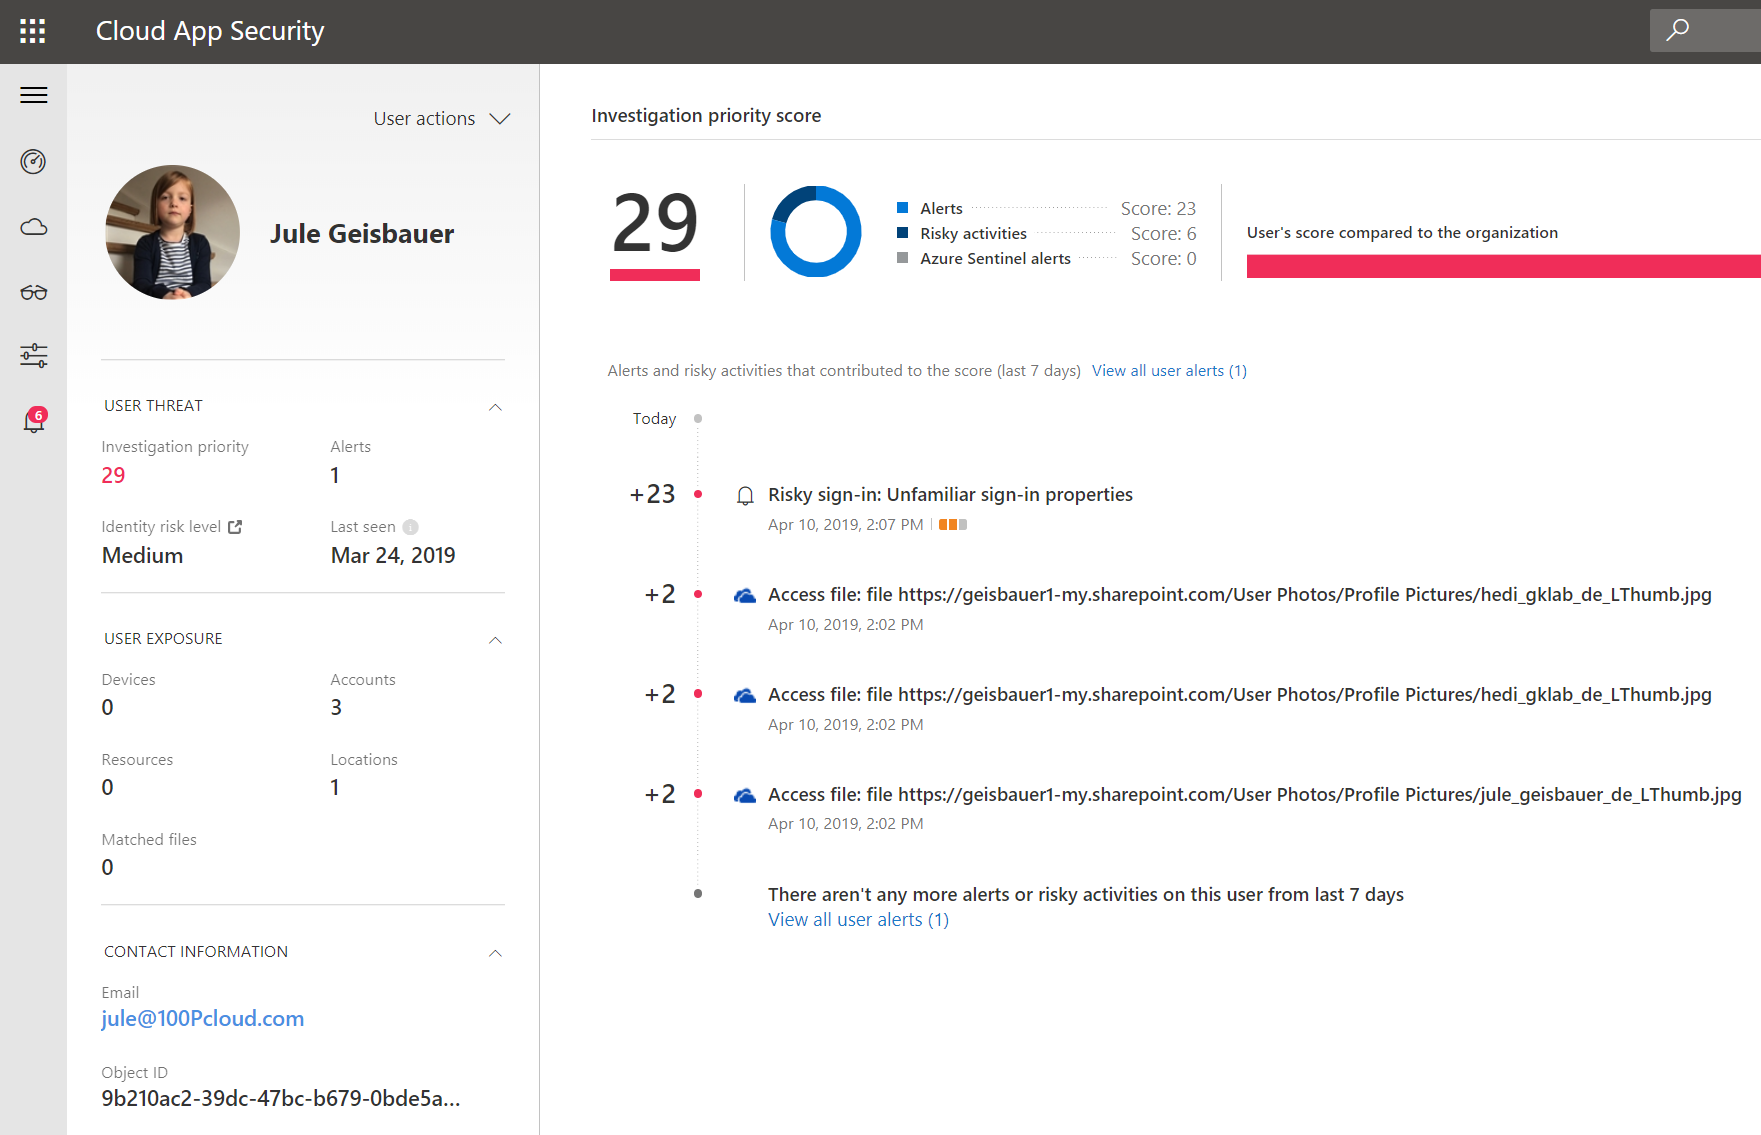Screen dimensions: 1761x1135
Task: Click the search magnifier icon
Action: 1677,30
